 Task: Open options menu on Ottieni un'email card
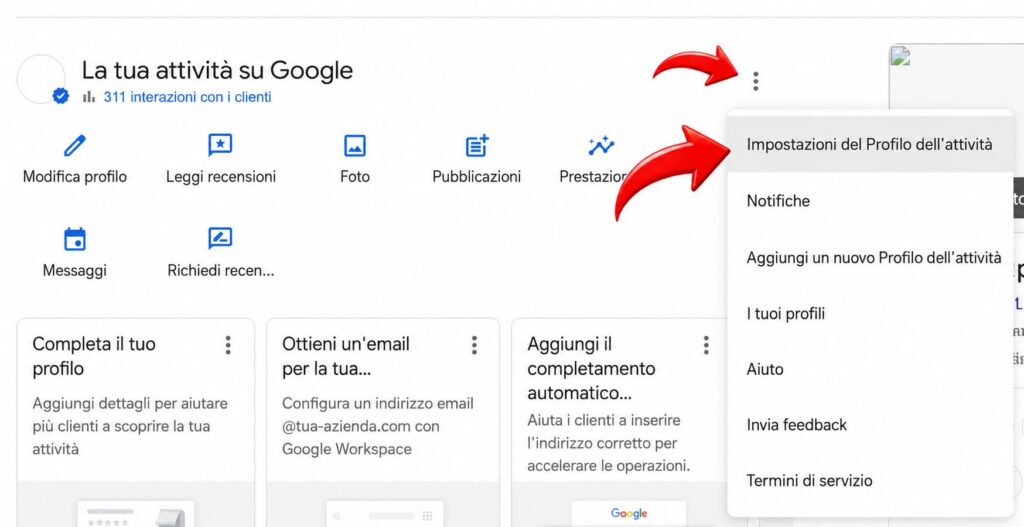point(474,345)
